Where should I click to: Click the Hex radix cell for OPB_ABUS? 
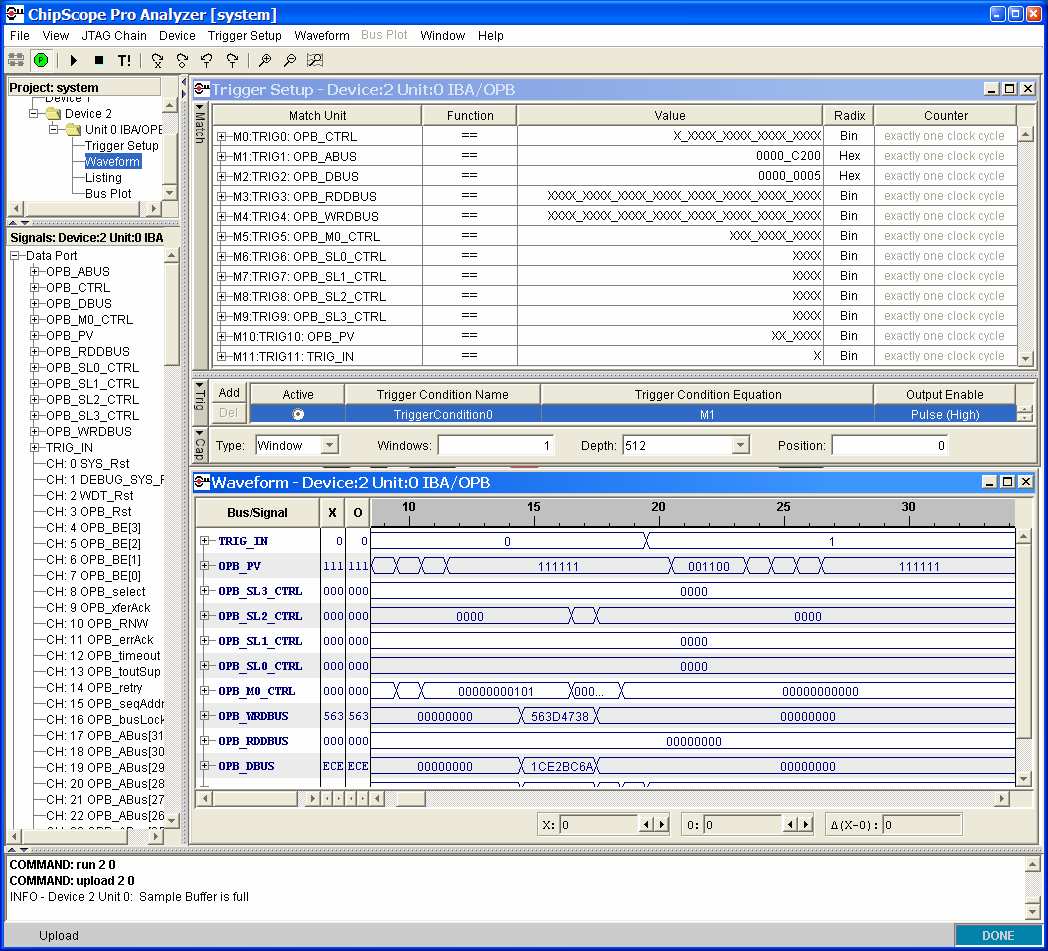tap(849, 156)
